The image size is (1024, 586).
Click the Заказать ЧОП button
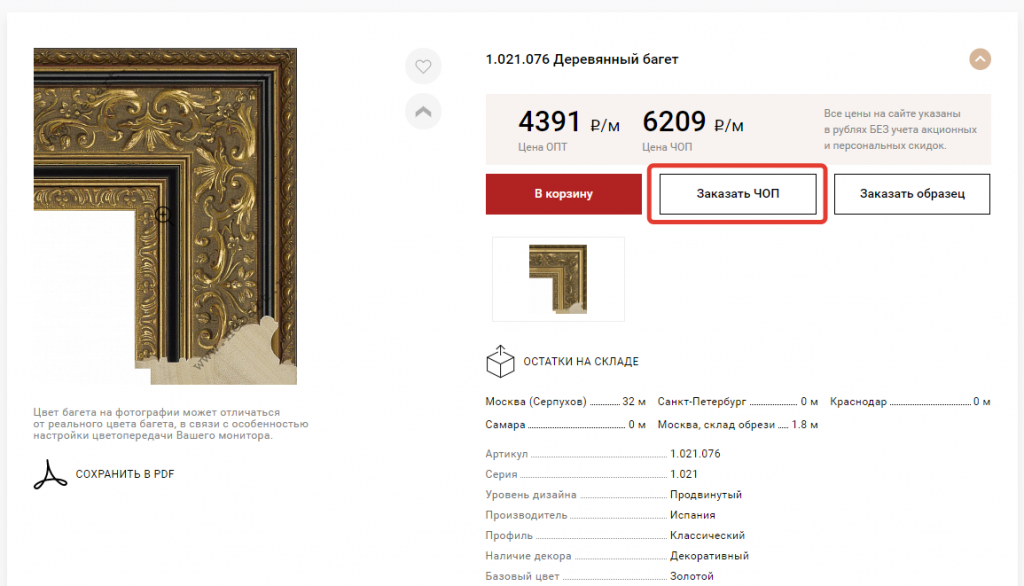pos(738,194)
